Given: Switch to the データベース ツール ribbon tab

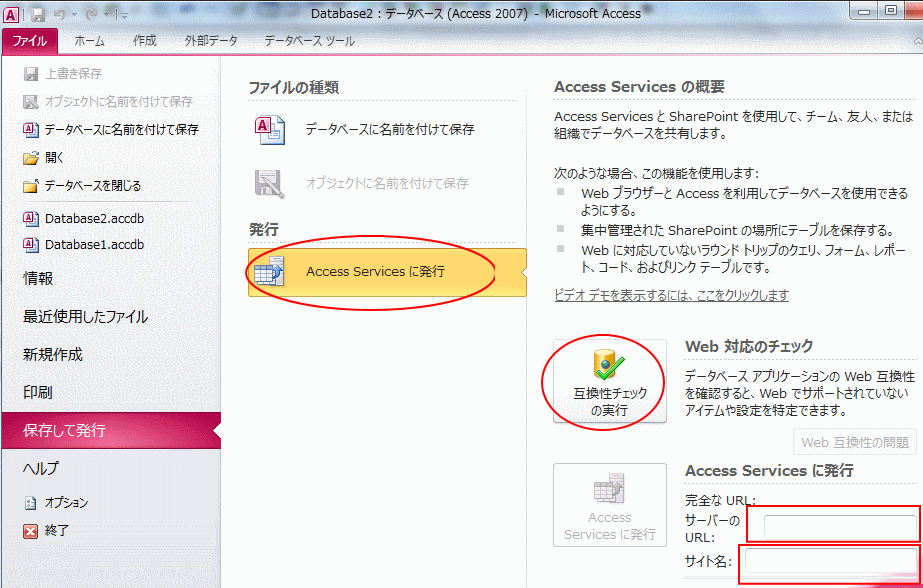Looking at the screenshot, I should coord(310,41).
